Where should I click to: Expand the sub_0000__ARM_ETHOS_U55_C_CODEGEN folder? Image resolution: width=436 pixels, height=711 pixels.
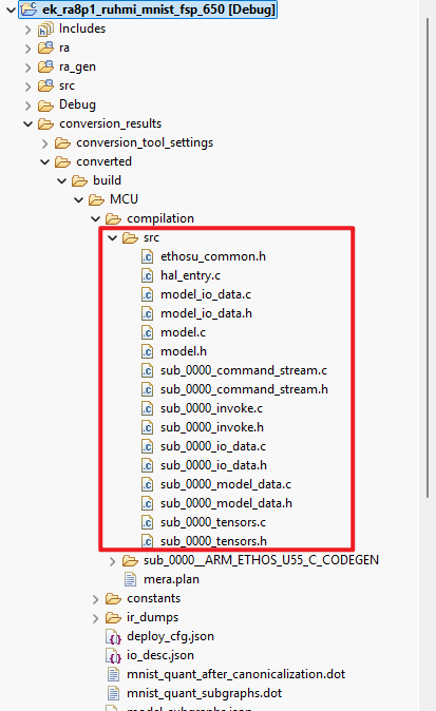pos(112,561)
